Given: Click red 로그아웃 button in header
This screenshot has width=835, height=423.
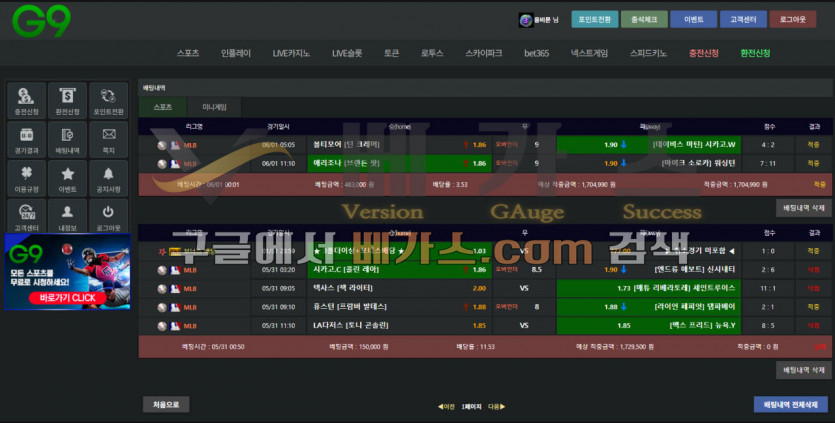Looking at the screenshot, I should click(x=792, y=20).
